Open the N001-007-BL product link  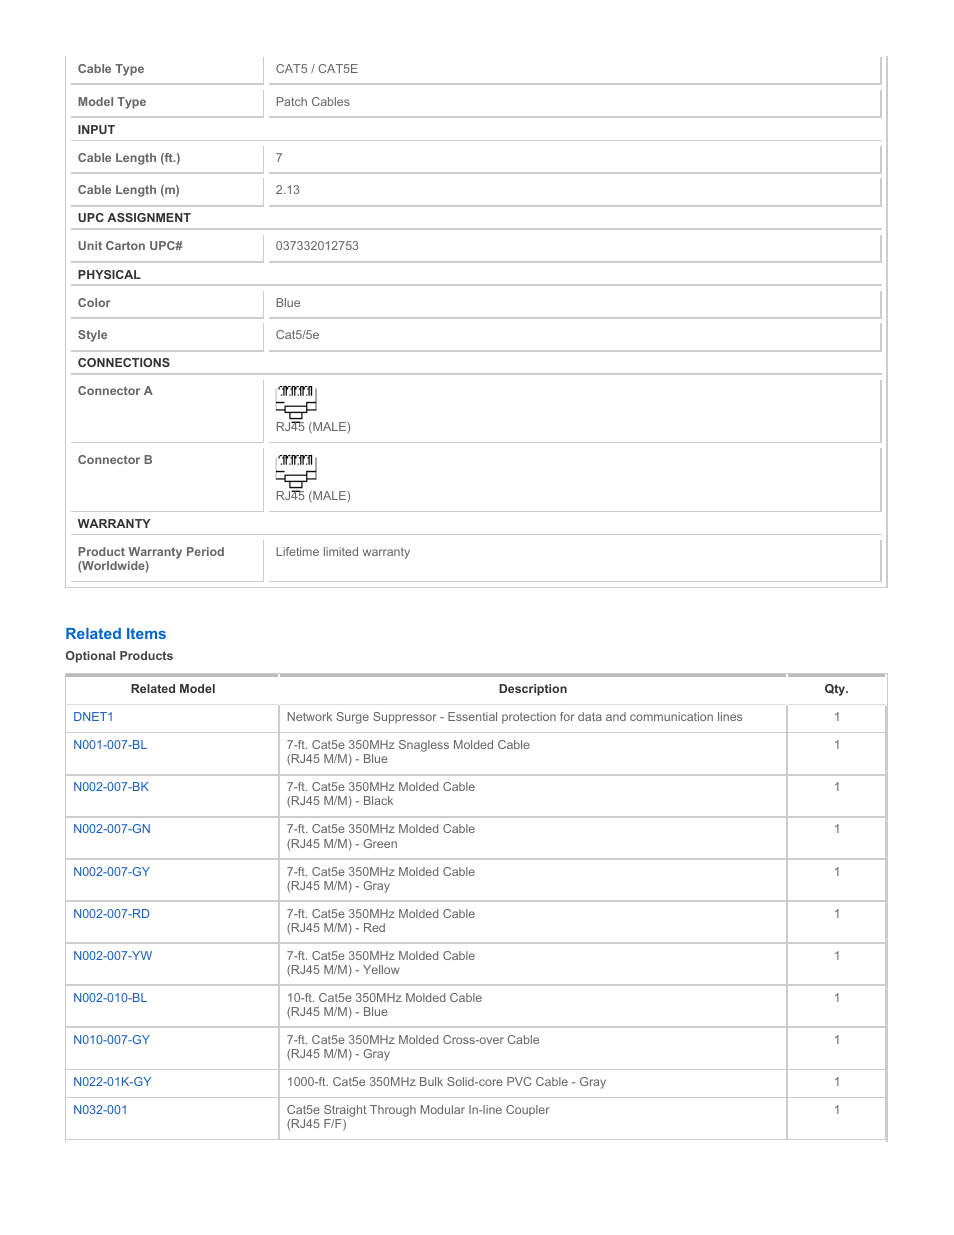[110, 745]
